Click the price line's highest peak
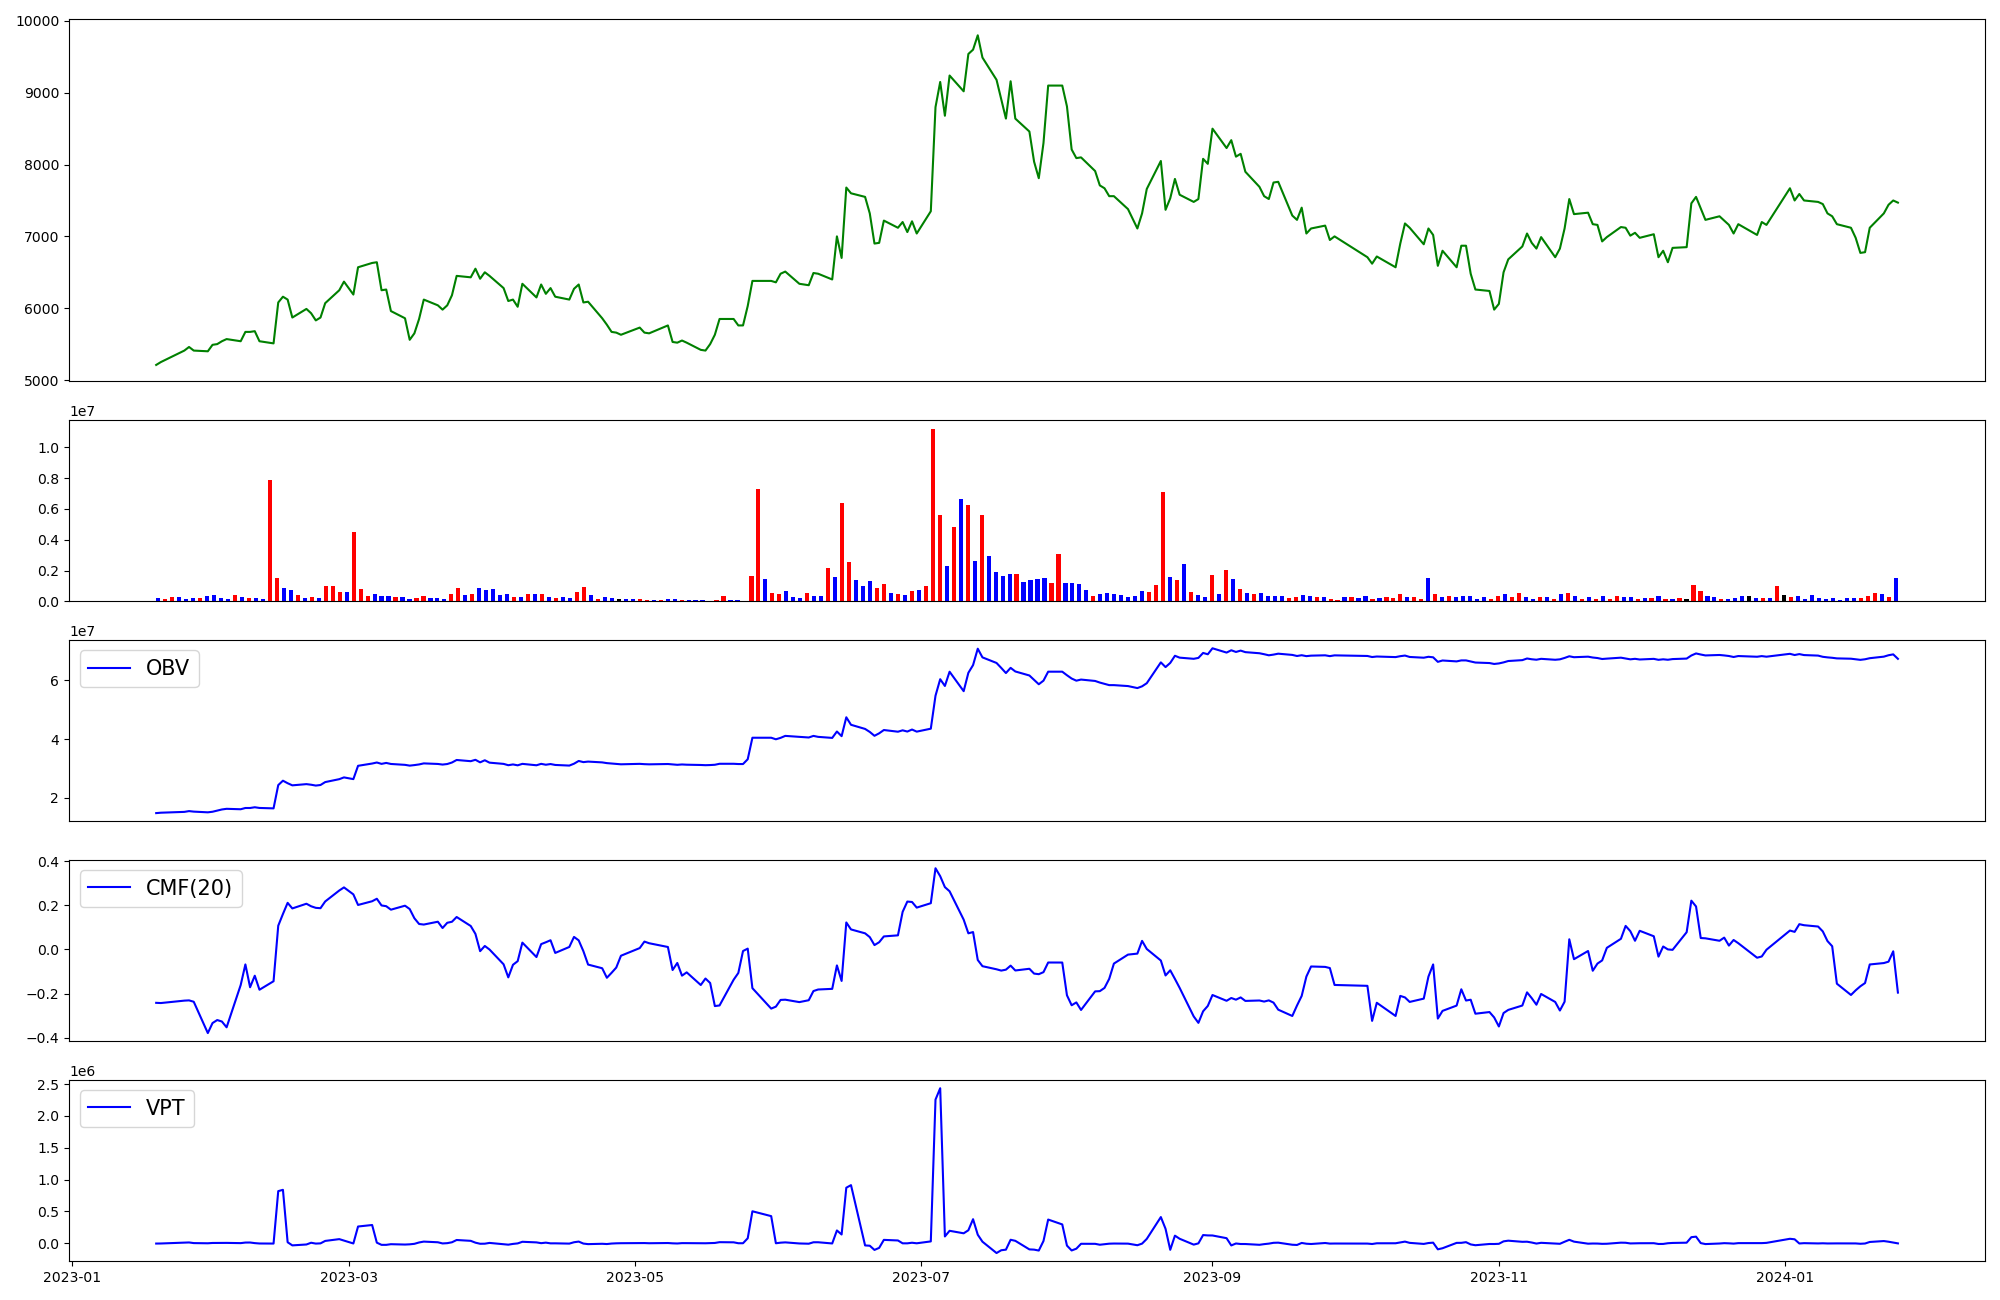This screenshot has width=2000, height=1300. pos(977,36)
